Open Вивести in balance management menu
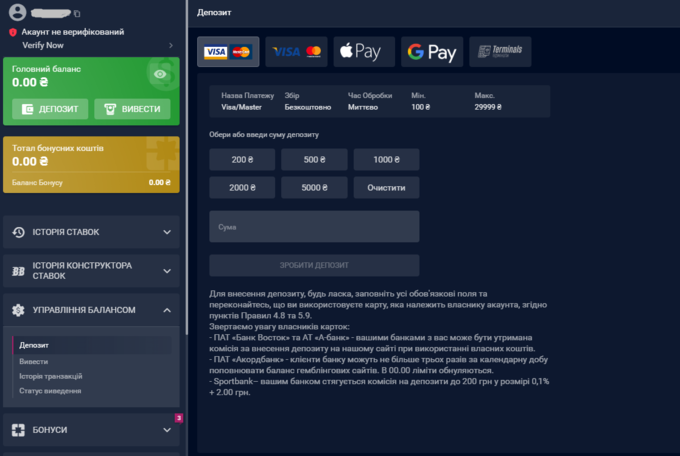 point(34,361)
